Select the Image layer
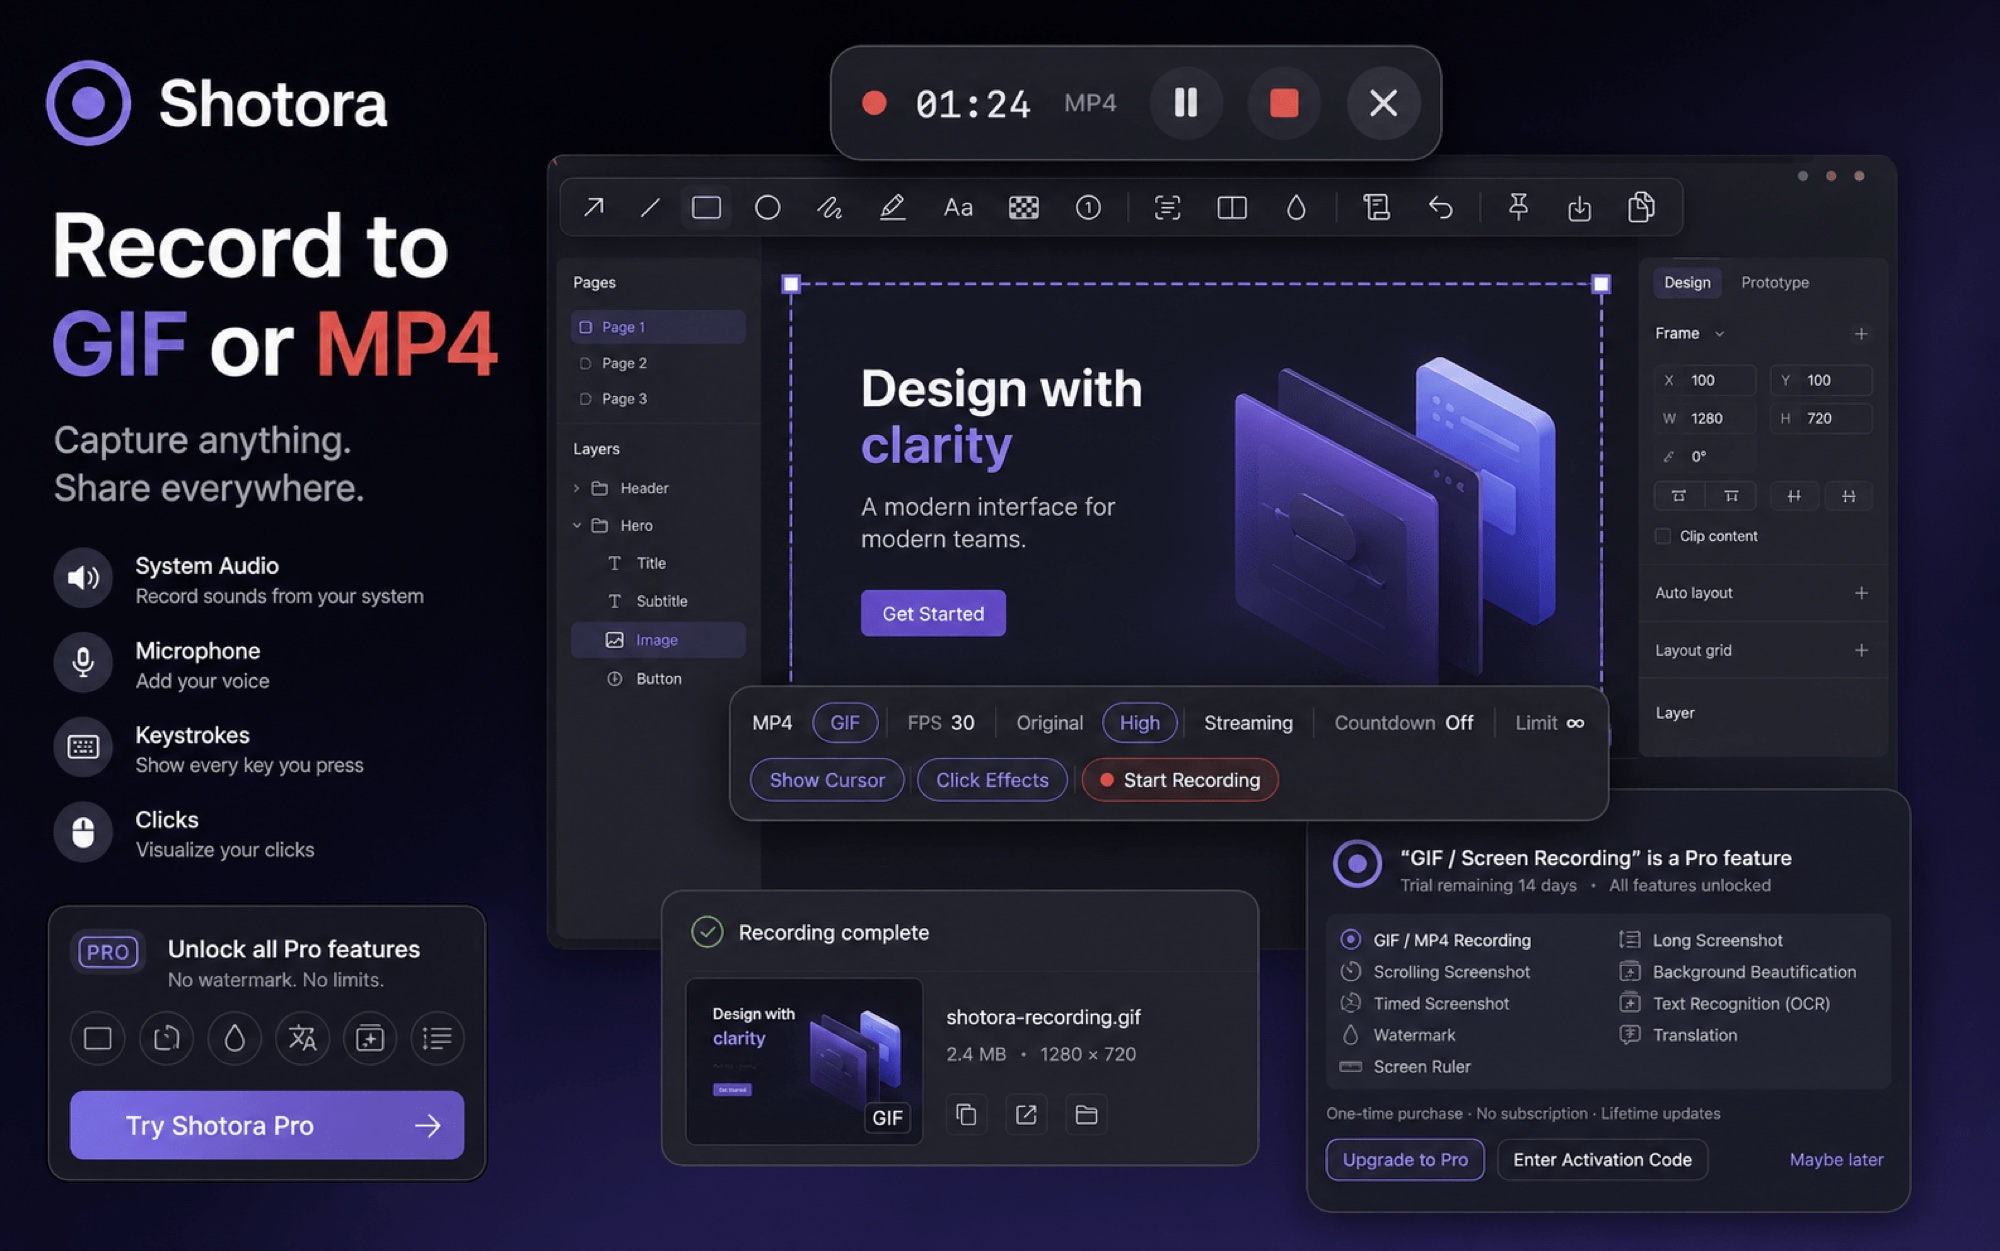This screenshot has height=1251, width=2000. pyautogui.click(x=658, y=640)
